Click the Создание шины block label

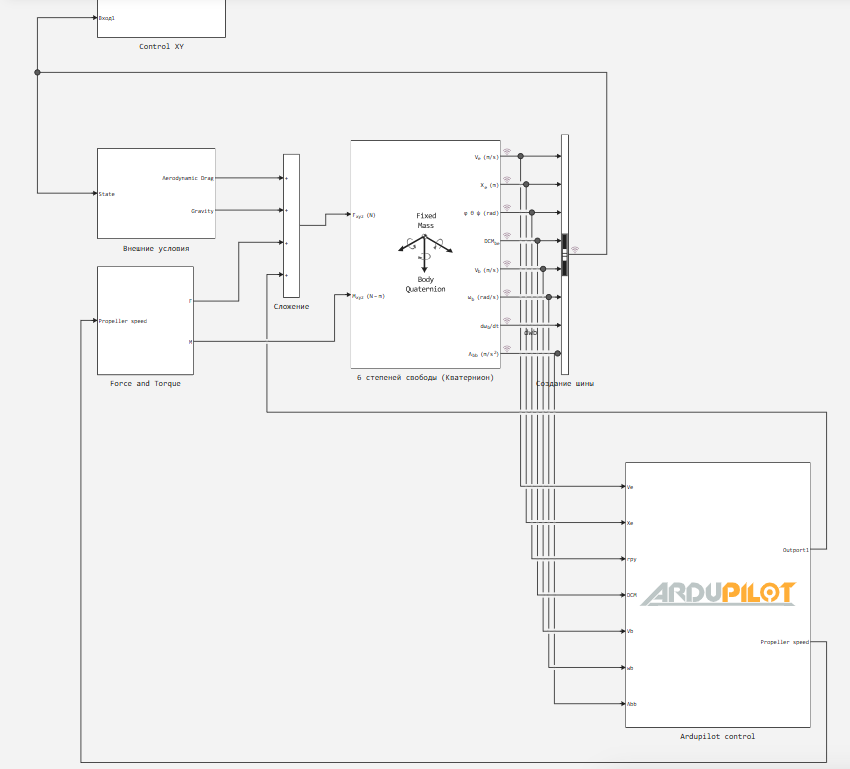(565, 384)
